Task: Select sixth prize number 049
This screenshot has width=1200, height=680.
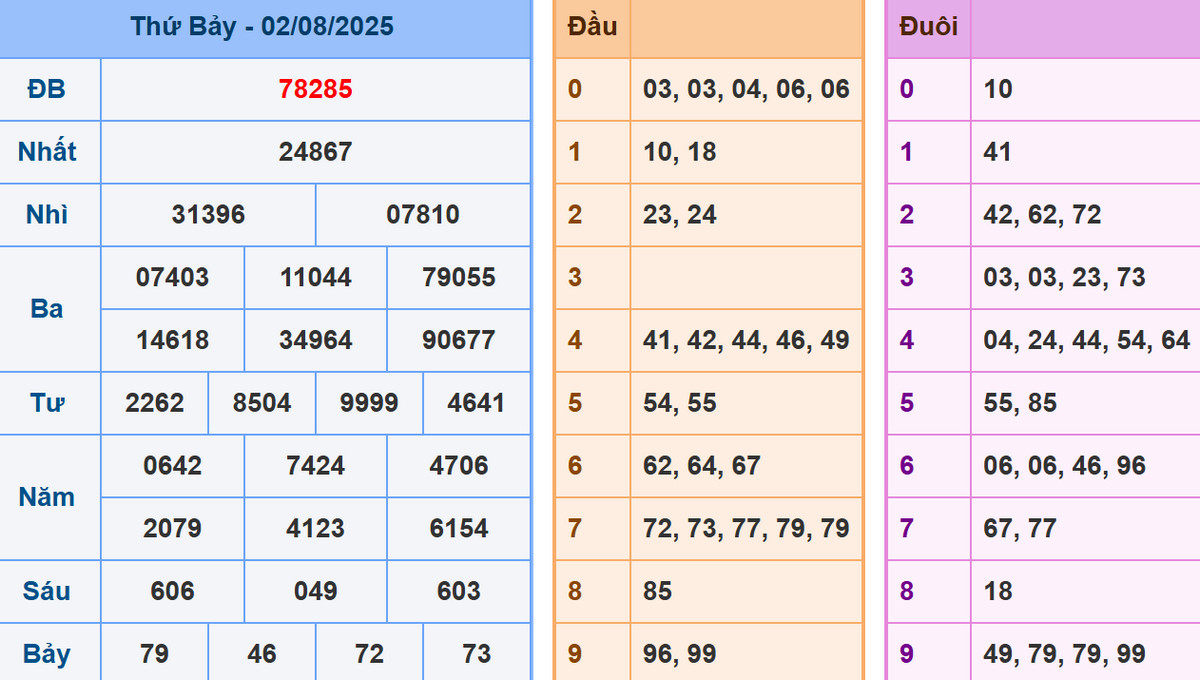Action: (315, 591)
